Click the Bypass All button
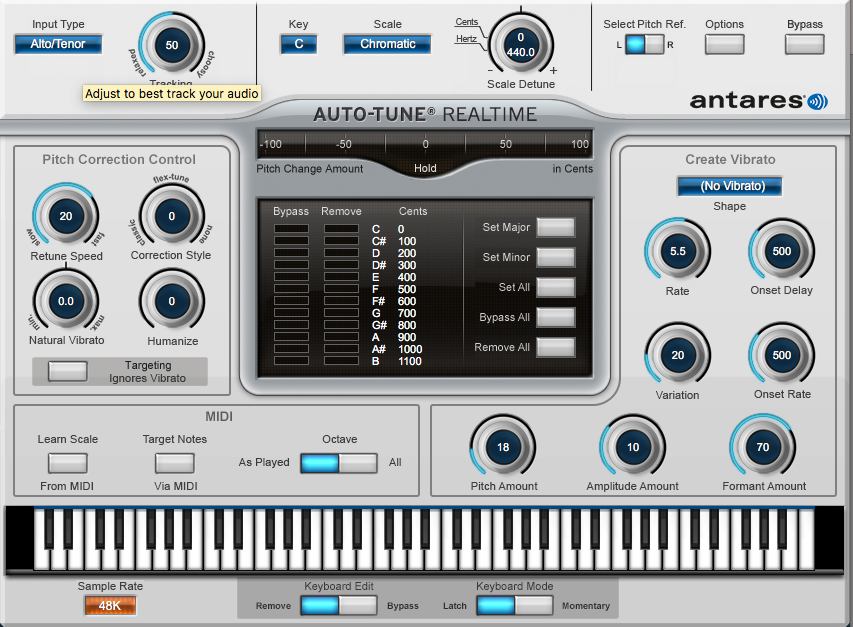The image size is (853, 627). (555, 317)
